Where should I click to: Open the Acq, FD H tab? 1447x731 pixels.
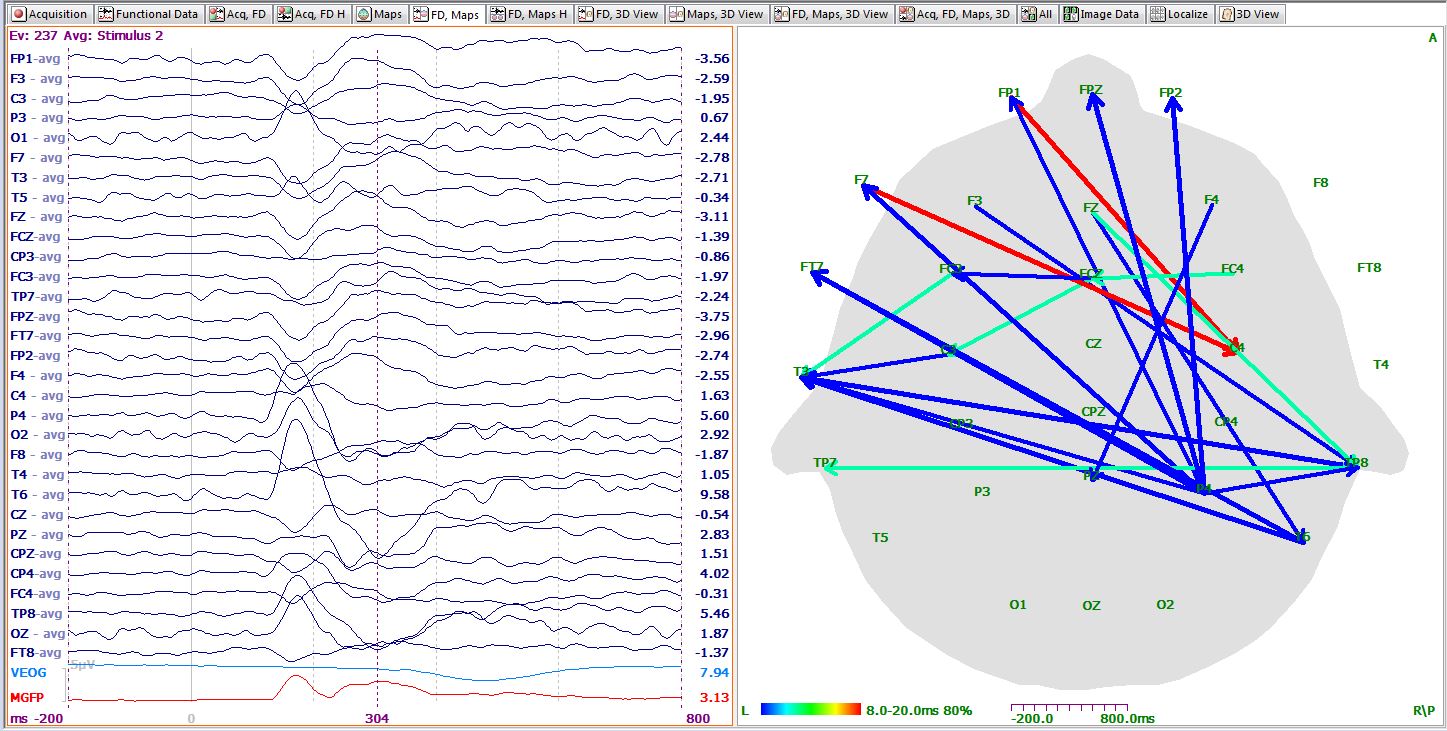point(312,15)
